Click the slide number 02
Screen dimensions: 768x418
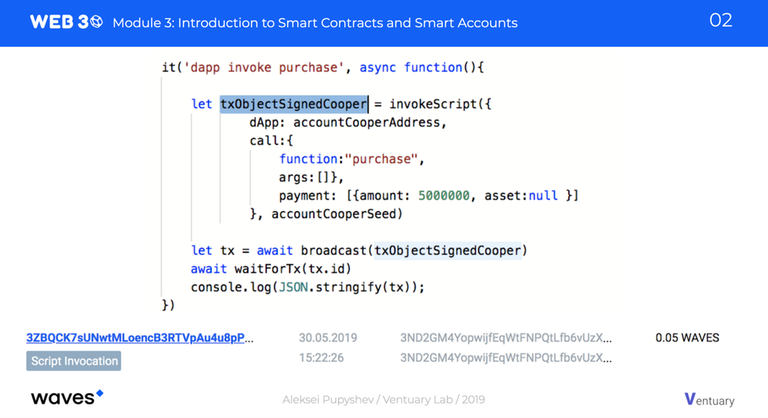(x=720, y=20)
